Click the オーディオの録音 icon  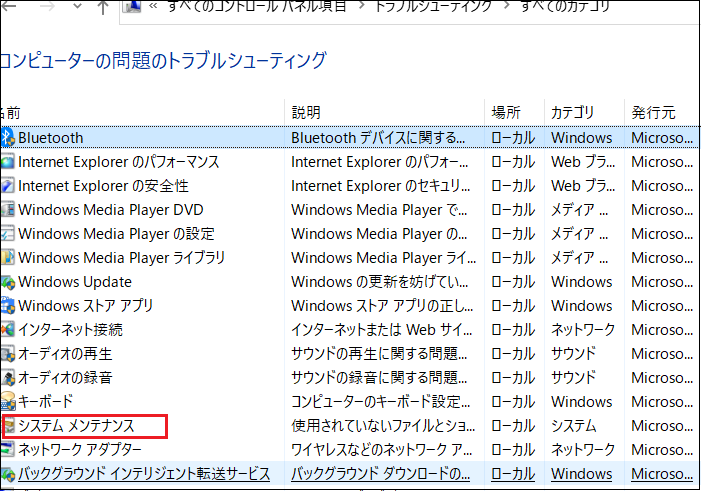click(7, 378)
